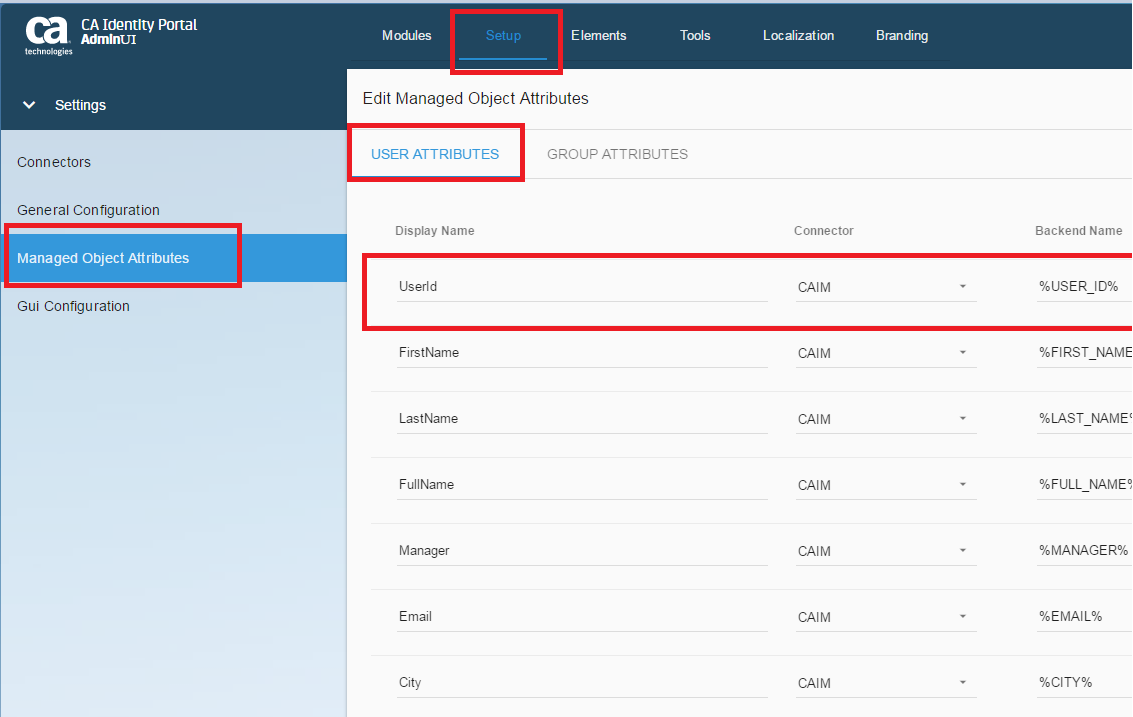Screen dimensions: 1133x717
Task: Switch to the Group Attributes tab
Action: tap(617, 154)
